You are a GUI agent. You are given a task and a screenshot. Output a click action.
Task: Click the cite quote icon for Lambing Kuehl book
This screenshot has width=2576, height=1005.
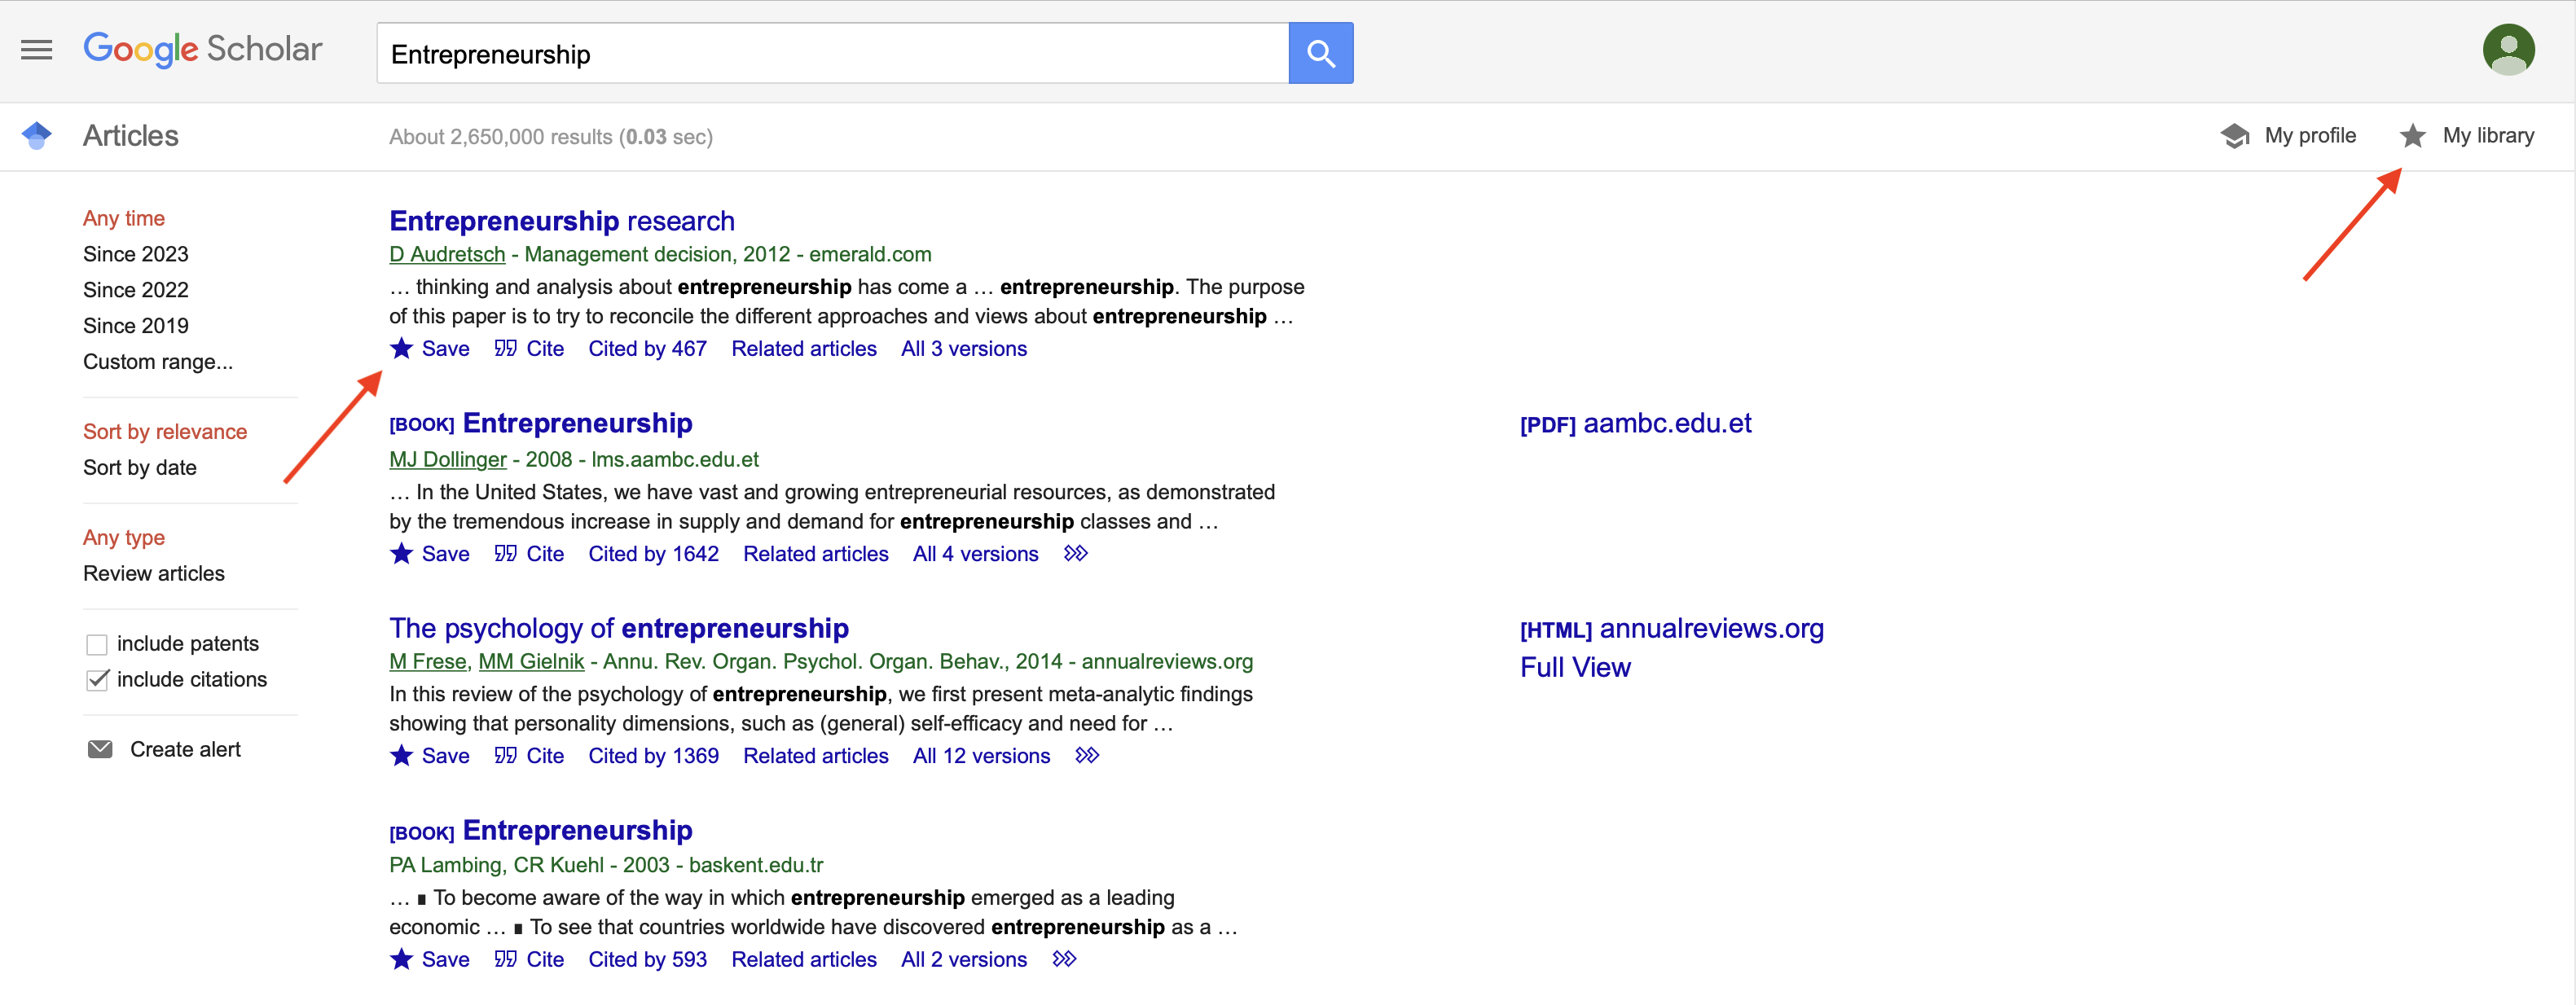pos(505,958)
